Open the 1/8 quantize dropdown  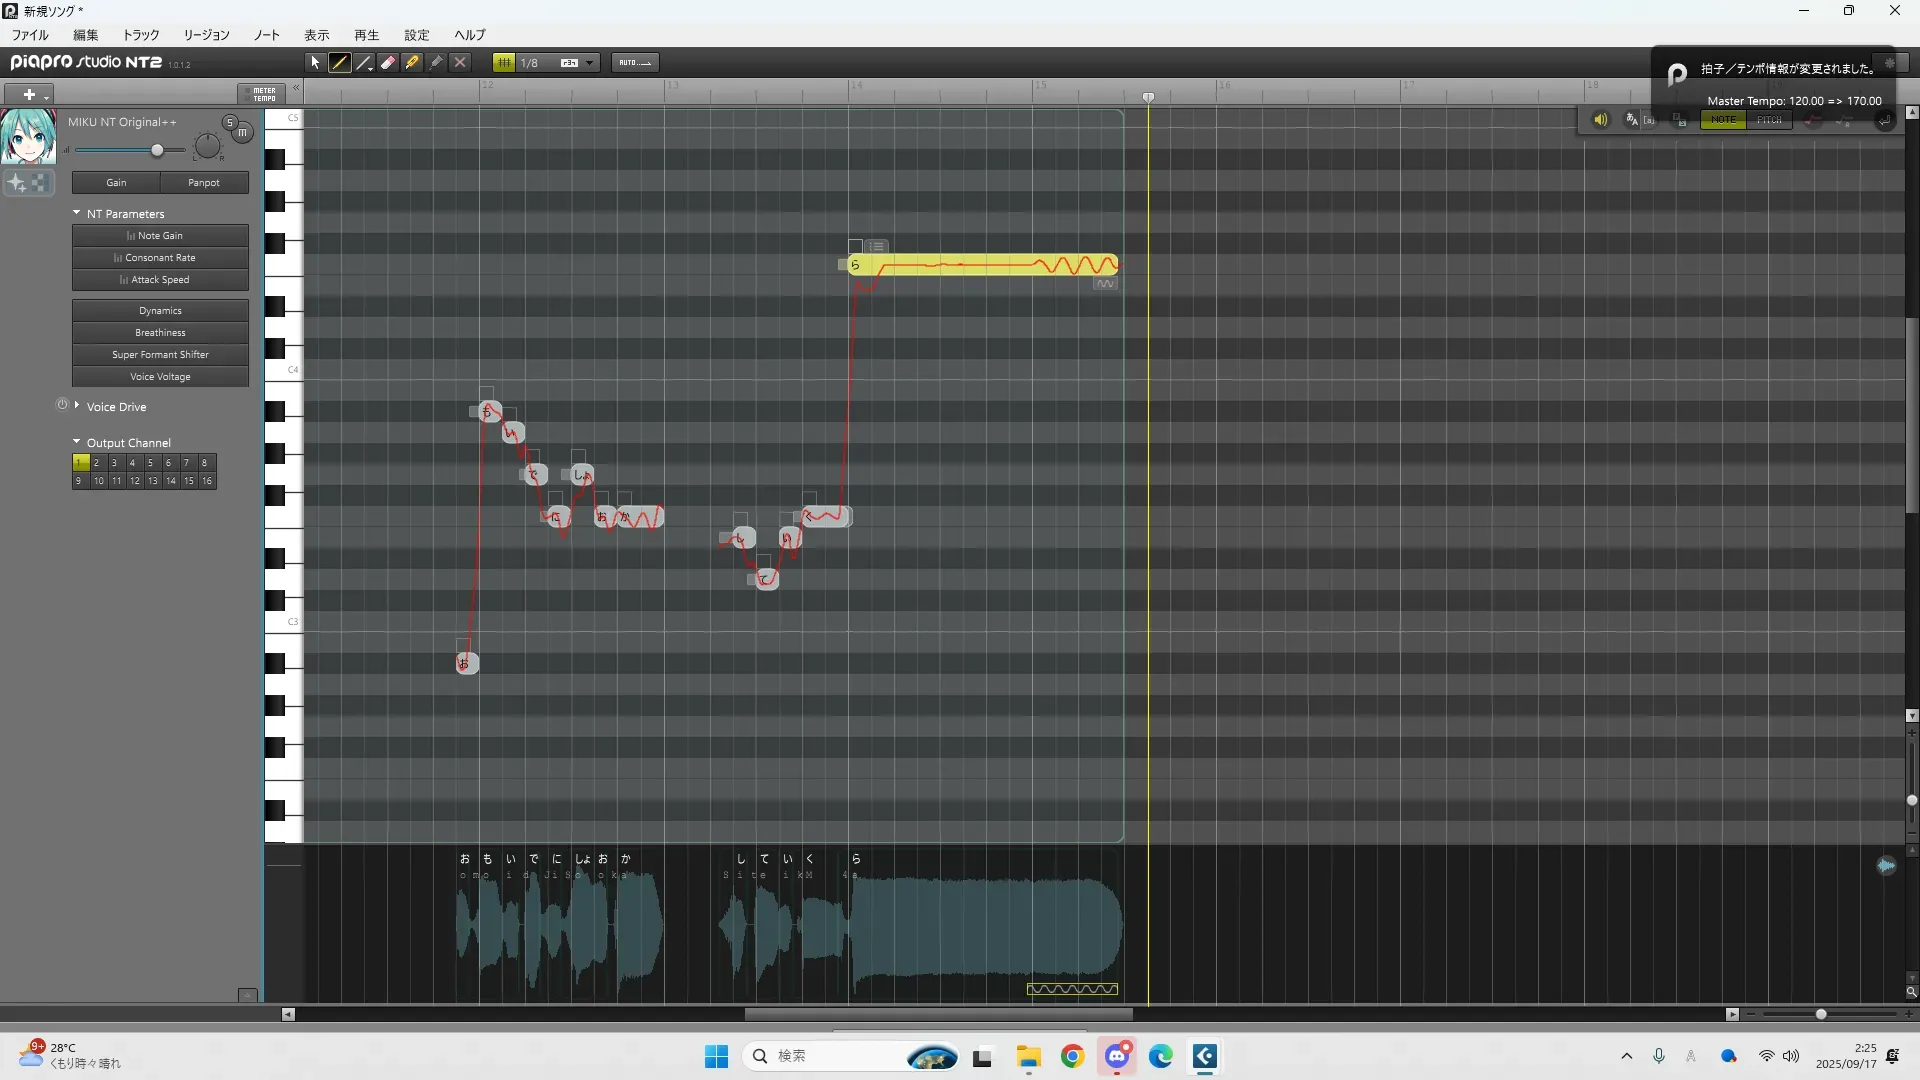(590, 63)
